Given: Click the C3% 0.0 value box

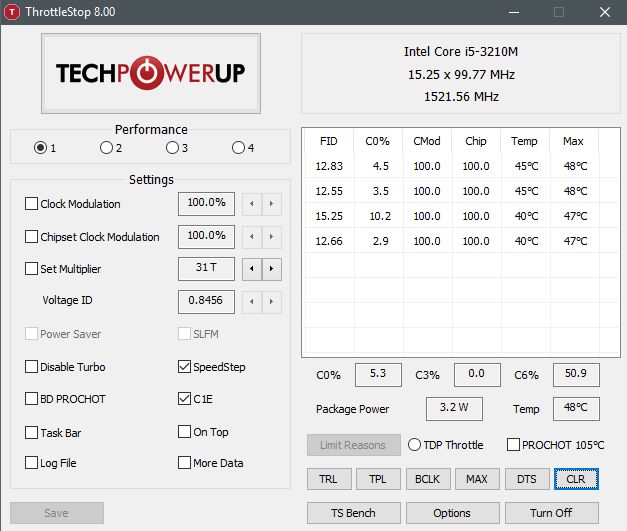Looking at the screenshot, I should pyautogui.click(x=477, y=375).
